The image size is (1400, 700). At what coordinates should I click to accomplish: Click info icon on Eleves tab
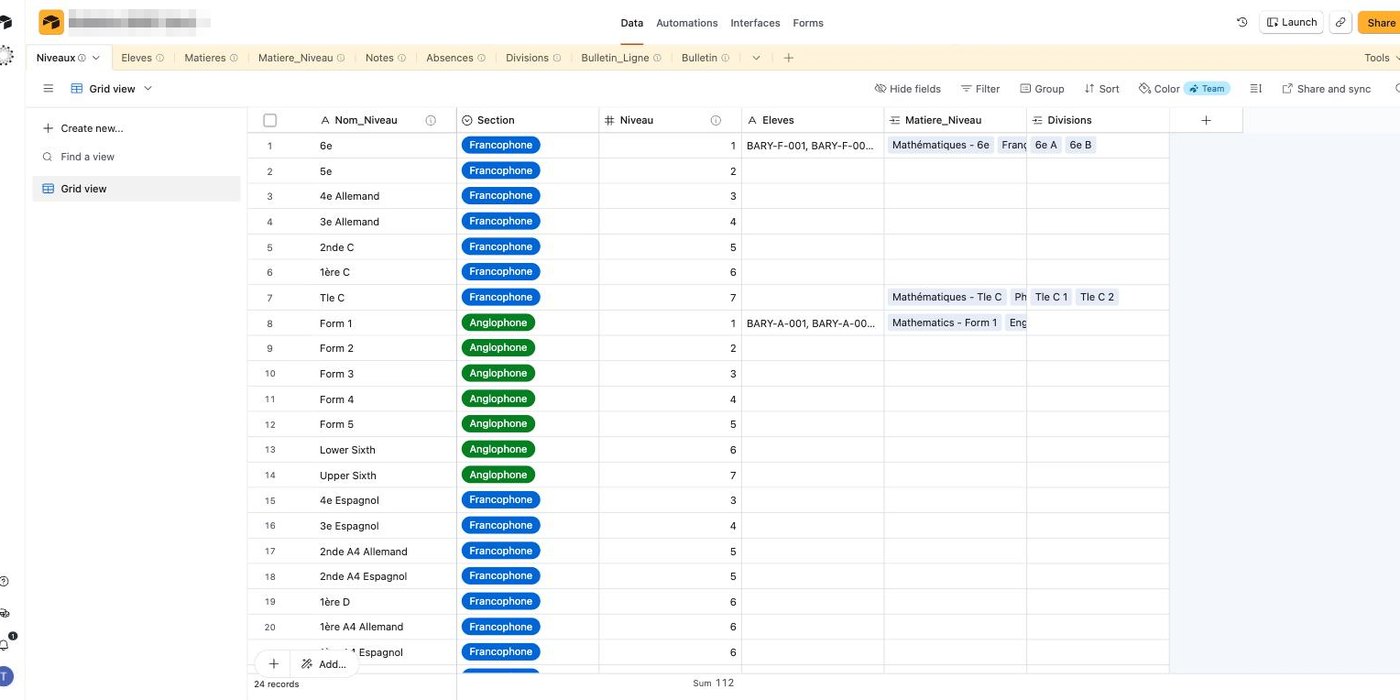point(160,58)
